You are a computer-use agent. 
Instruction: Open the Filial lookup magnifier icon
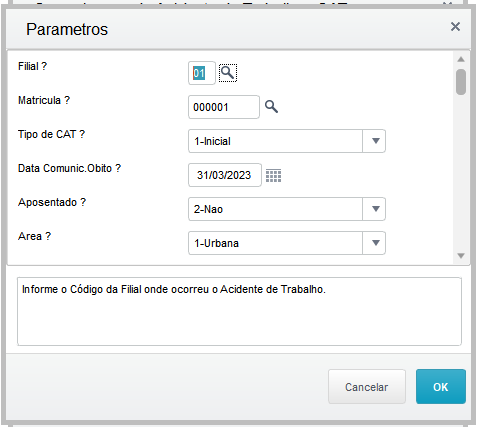point(228,73)
